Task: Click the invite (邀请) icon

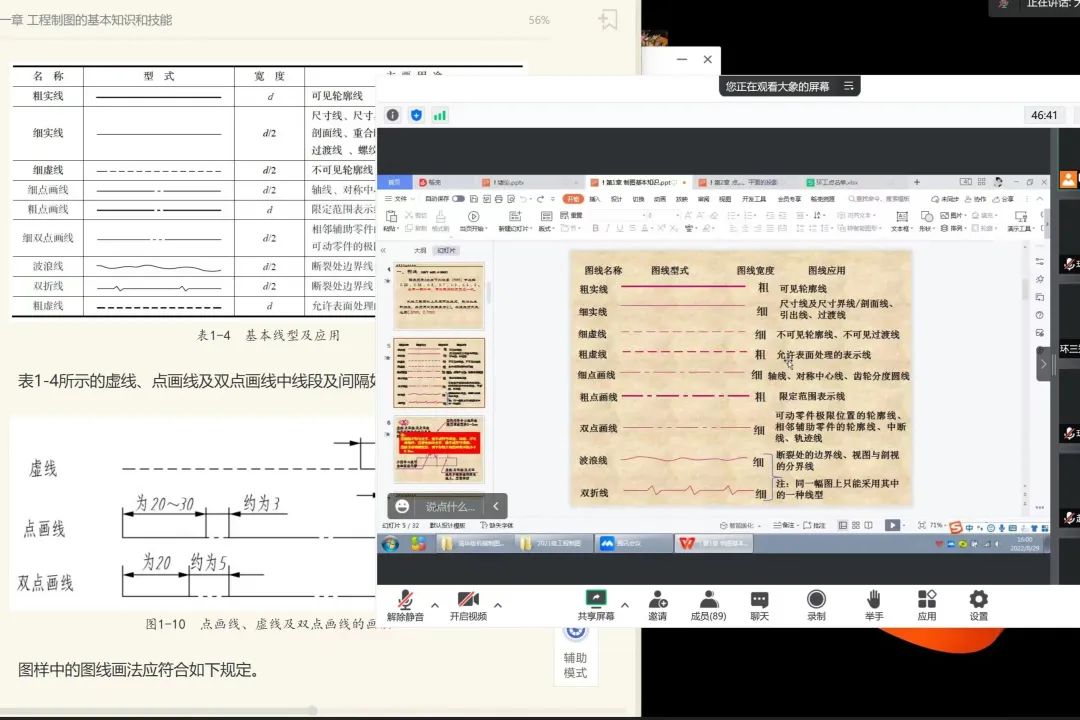Action: coord(657,601)
